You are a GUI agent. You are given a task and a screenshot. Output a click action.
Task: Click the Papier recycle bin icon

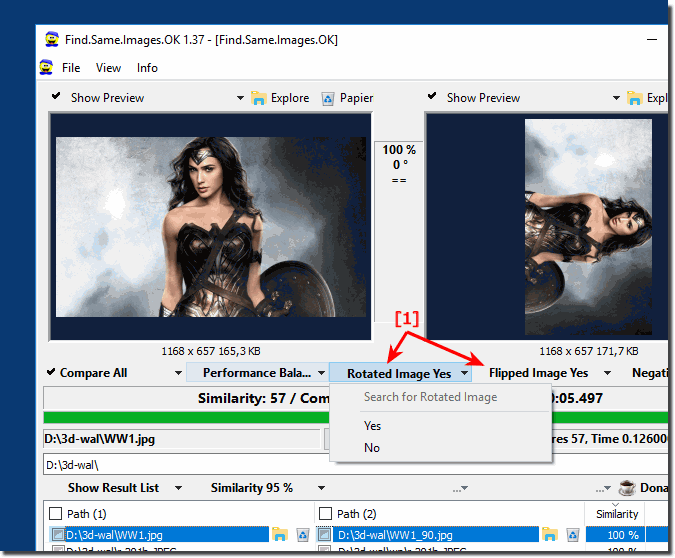[328, 99]
